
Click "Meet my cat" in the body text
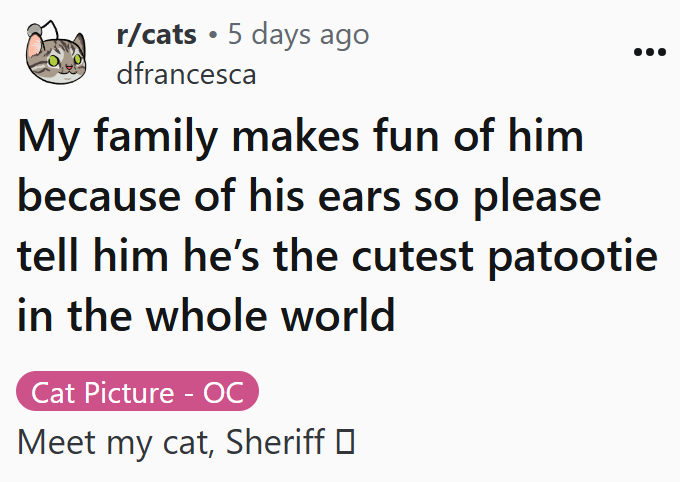pyautogui.click(x=109, y=441)
